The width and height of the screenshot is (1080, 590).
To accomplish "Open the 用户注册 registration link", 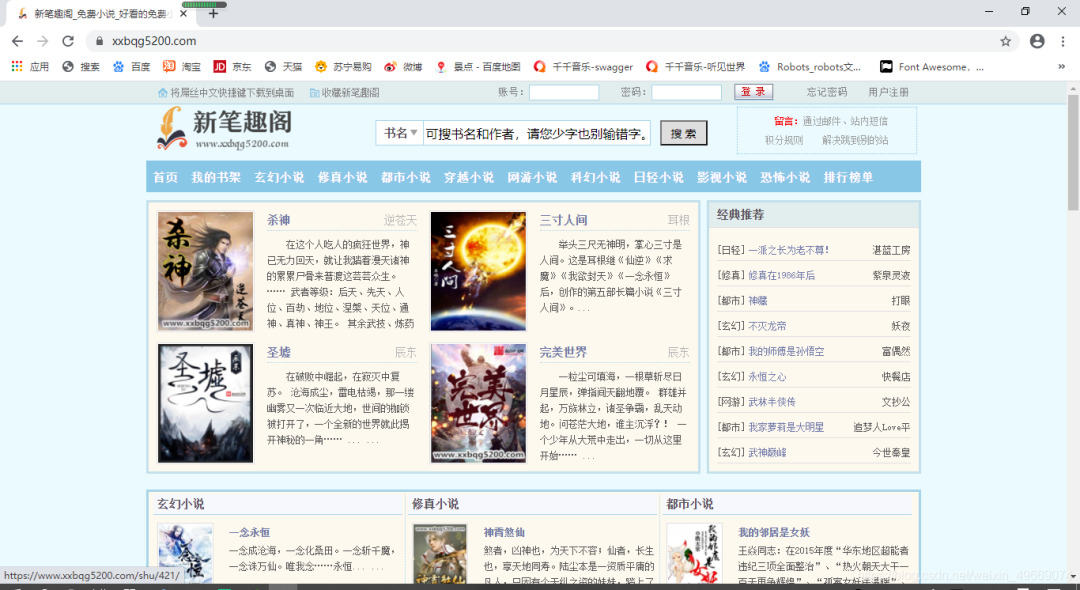I will (x=889, y=92).
